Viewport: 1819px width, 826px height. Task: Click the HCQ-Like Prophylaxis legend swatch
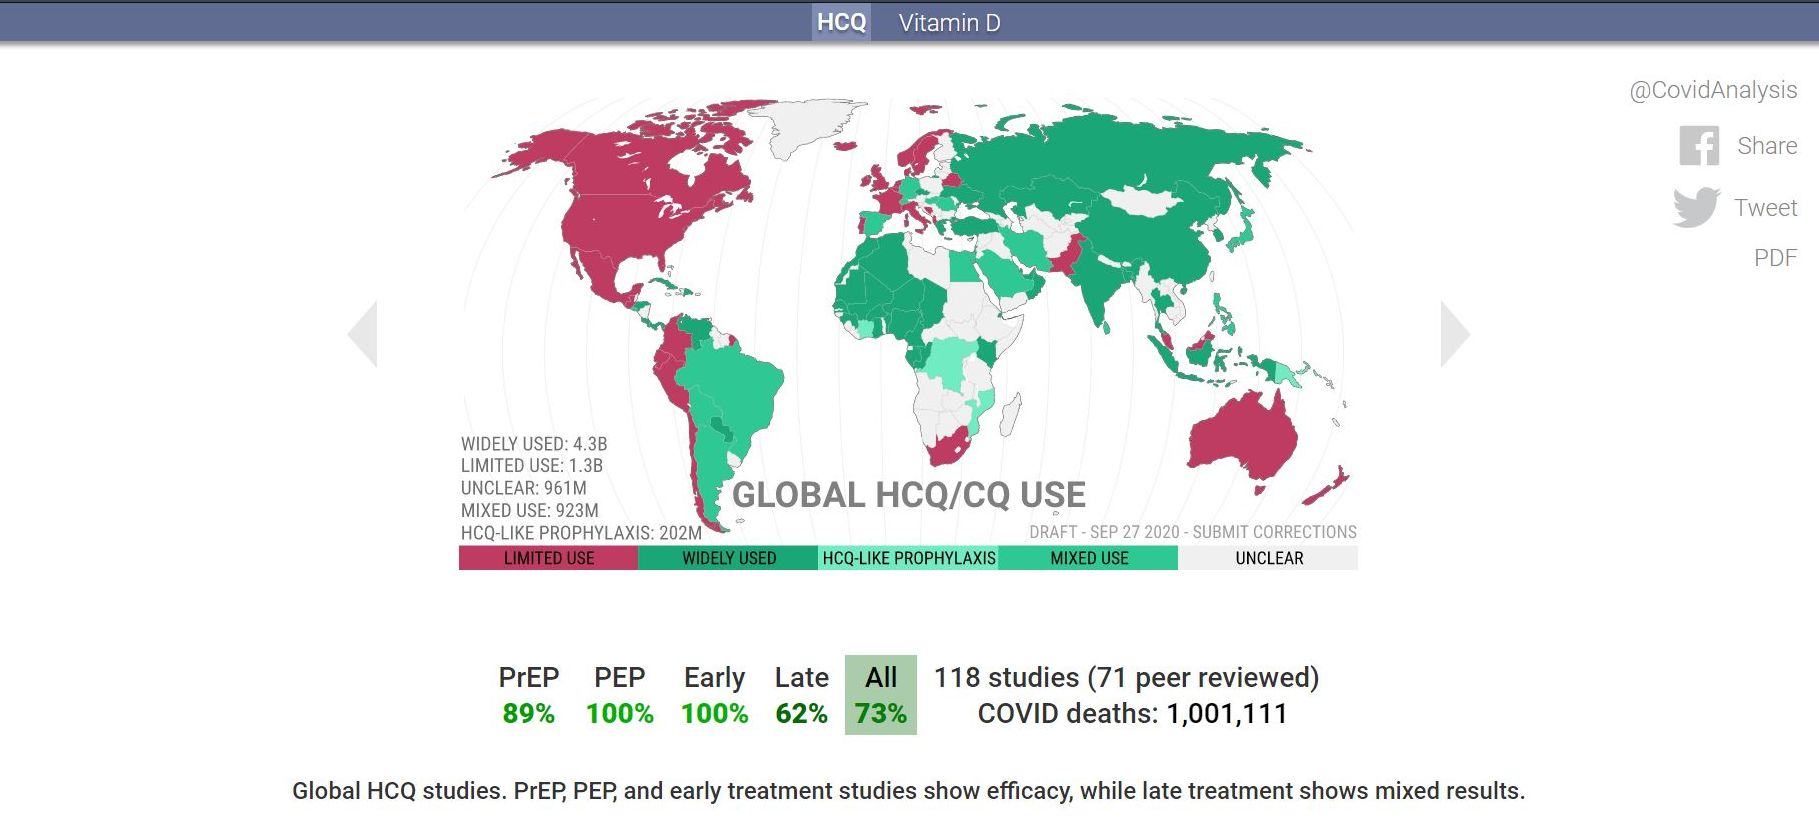point(908,558)
